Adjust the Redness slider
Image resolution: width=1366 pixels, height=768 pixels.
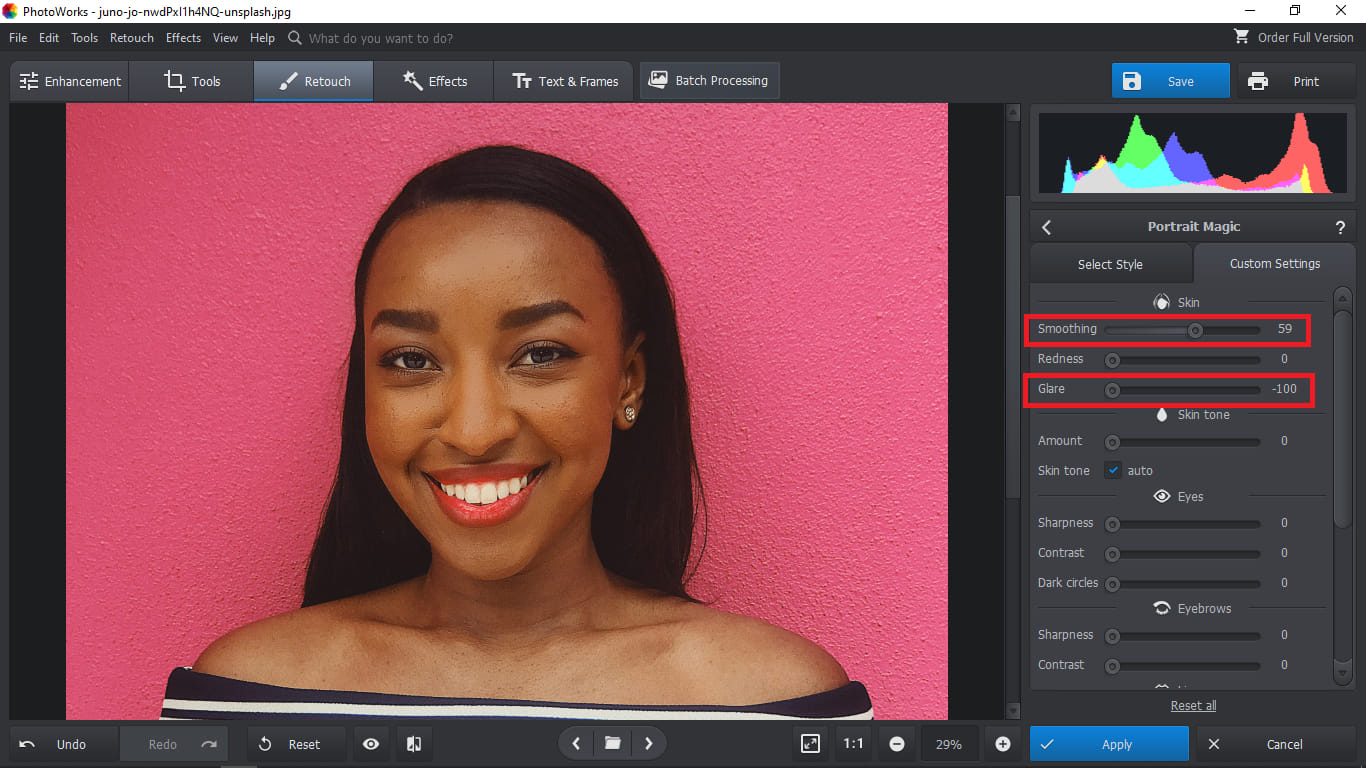[1183, 359]
